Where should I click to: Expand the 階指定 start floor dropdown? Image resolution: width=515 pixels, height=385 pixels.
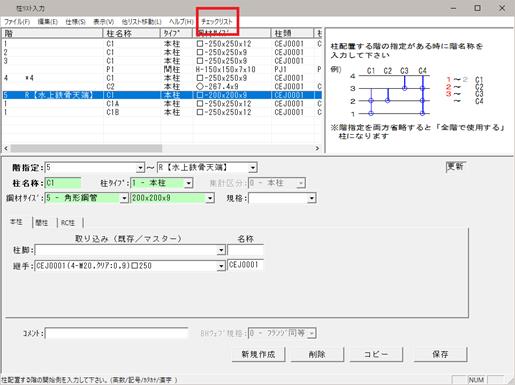tap(141, 168)
